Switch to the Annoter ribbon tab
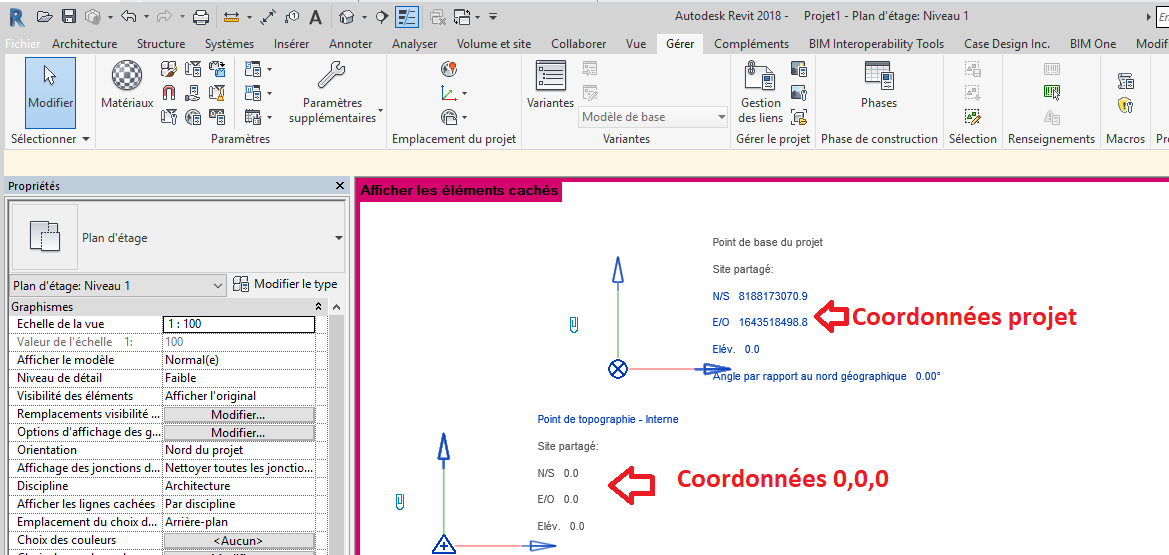This screenshot has width=1169, height=555. pos(350,44)
